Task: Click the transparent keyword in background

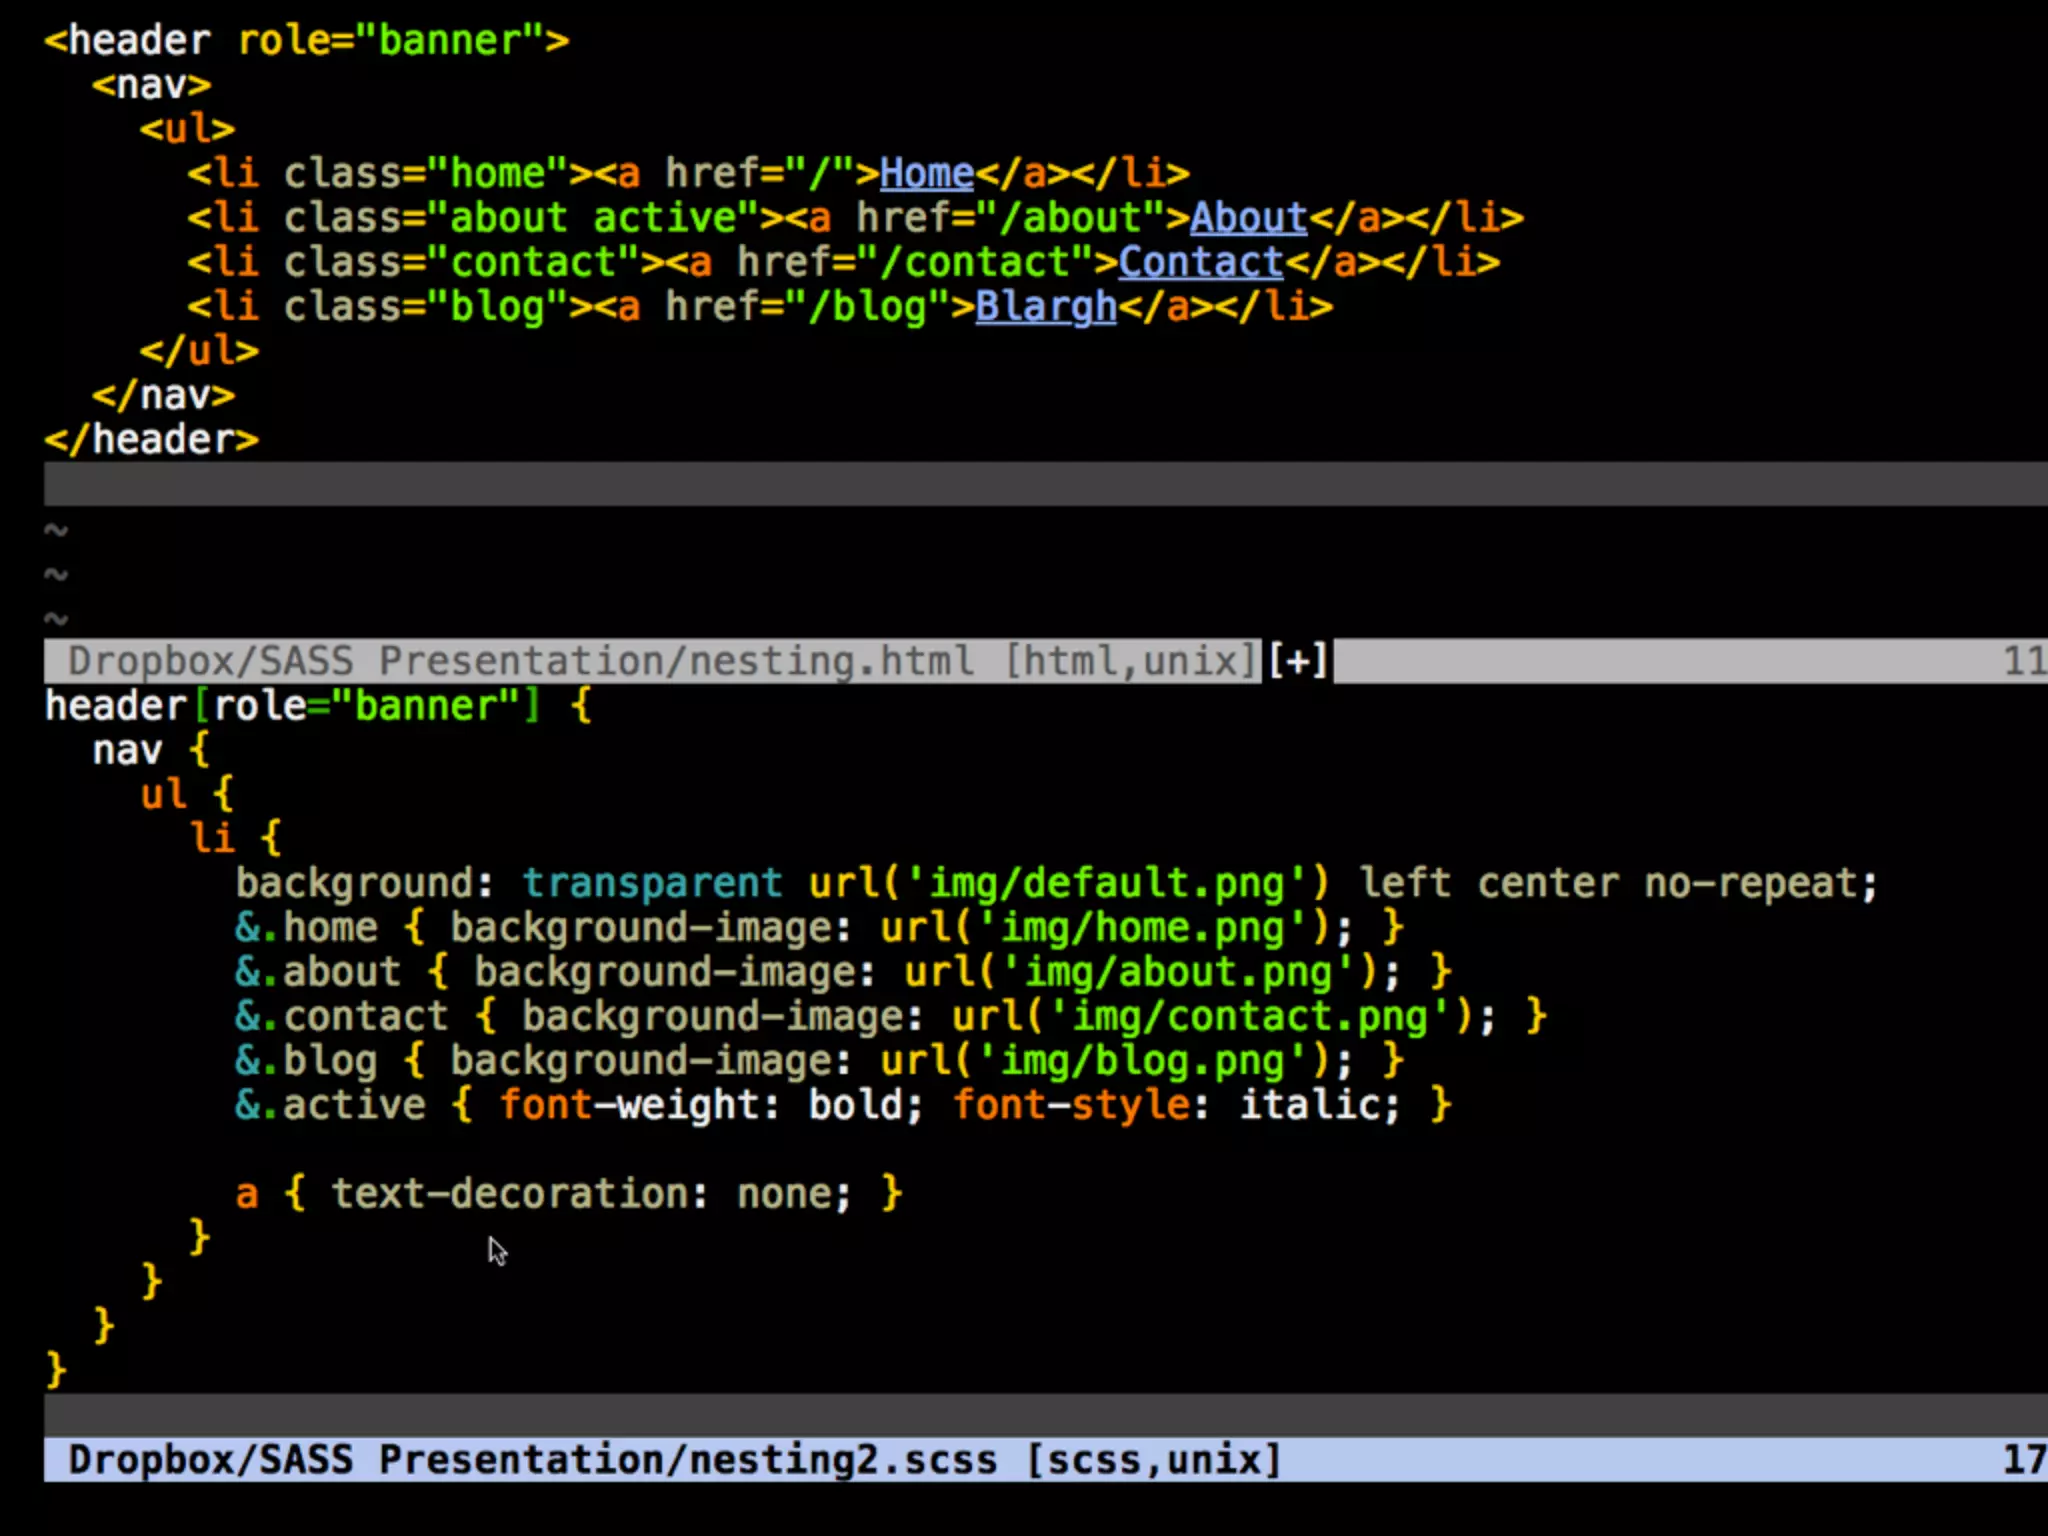Action: pos(651,884)
